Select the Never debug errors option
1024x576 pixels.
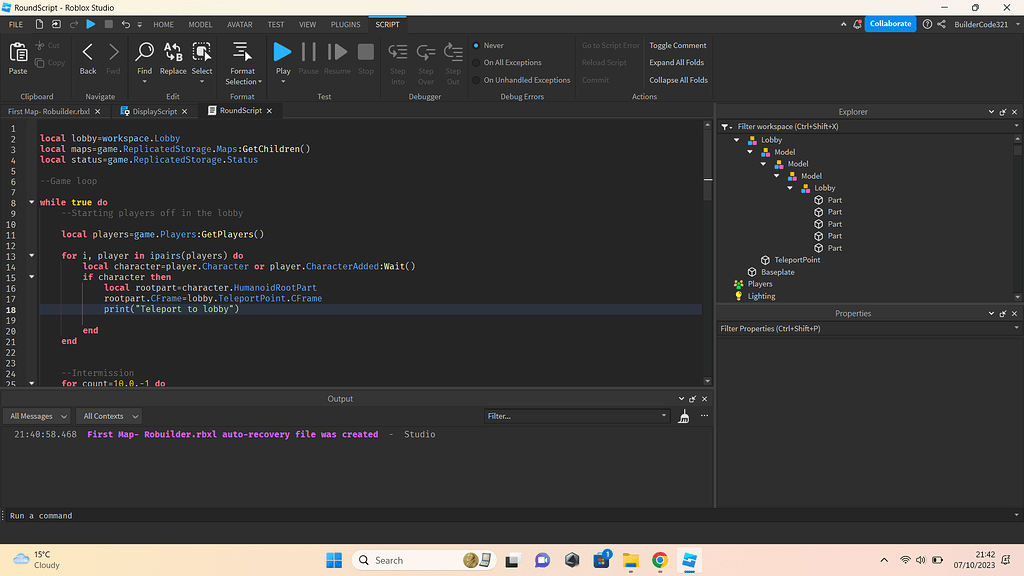click(x=476, y=46)
